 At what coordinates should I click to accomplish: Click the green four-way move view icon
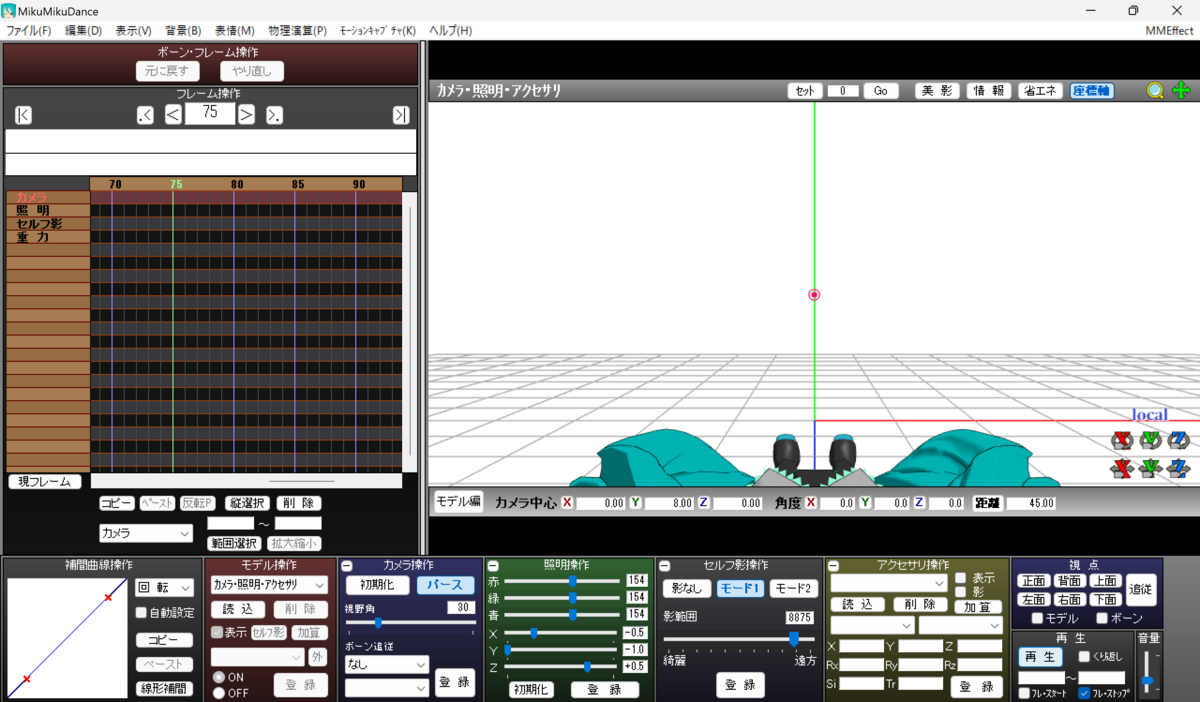(1181, 90)
